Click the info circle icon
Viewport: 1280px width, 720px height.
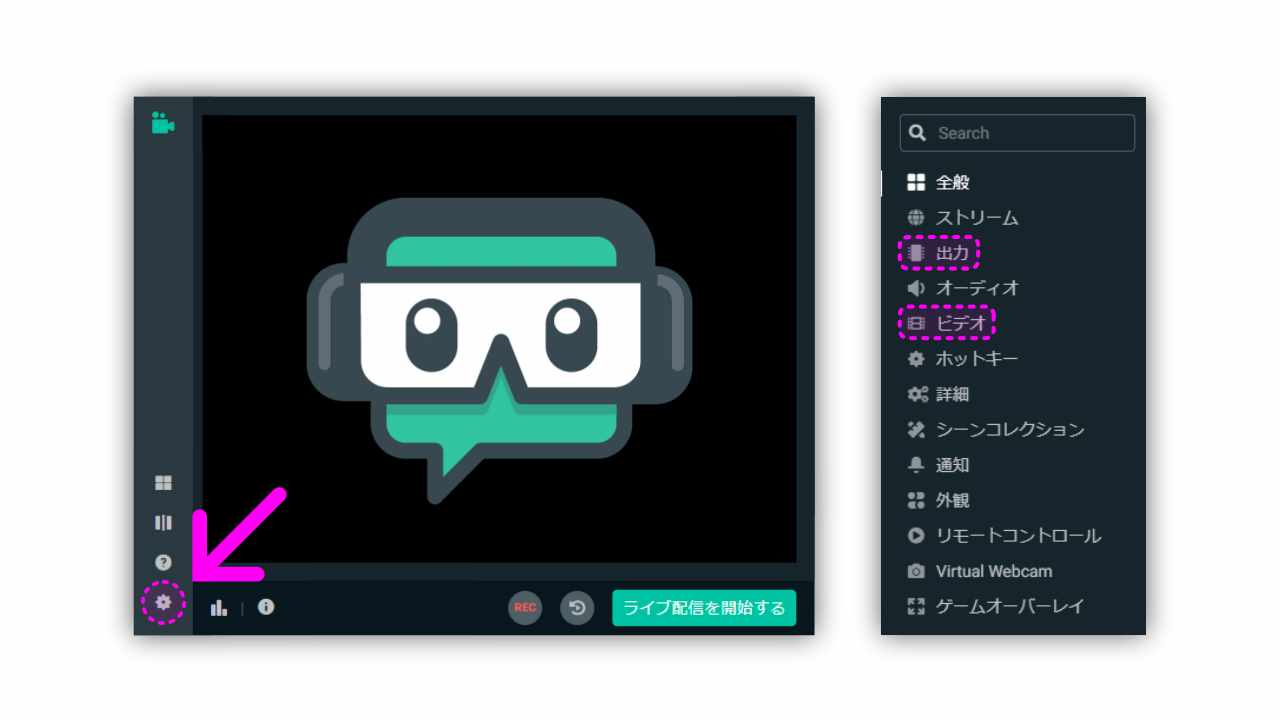click(x=266, y=607)
